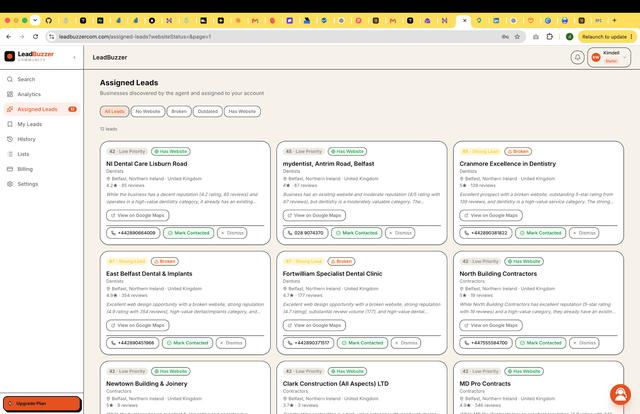This screenshot has height=414, width=640.
Task: Click the LeadBuzzer logo
Action: click(x=29, y=56)
